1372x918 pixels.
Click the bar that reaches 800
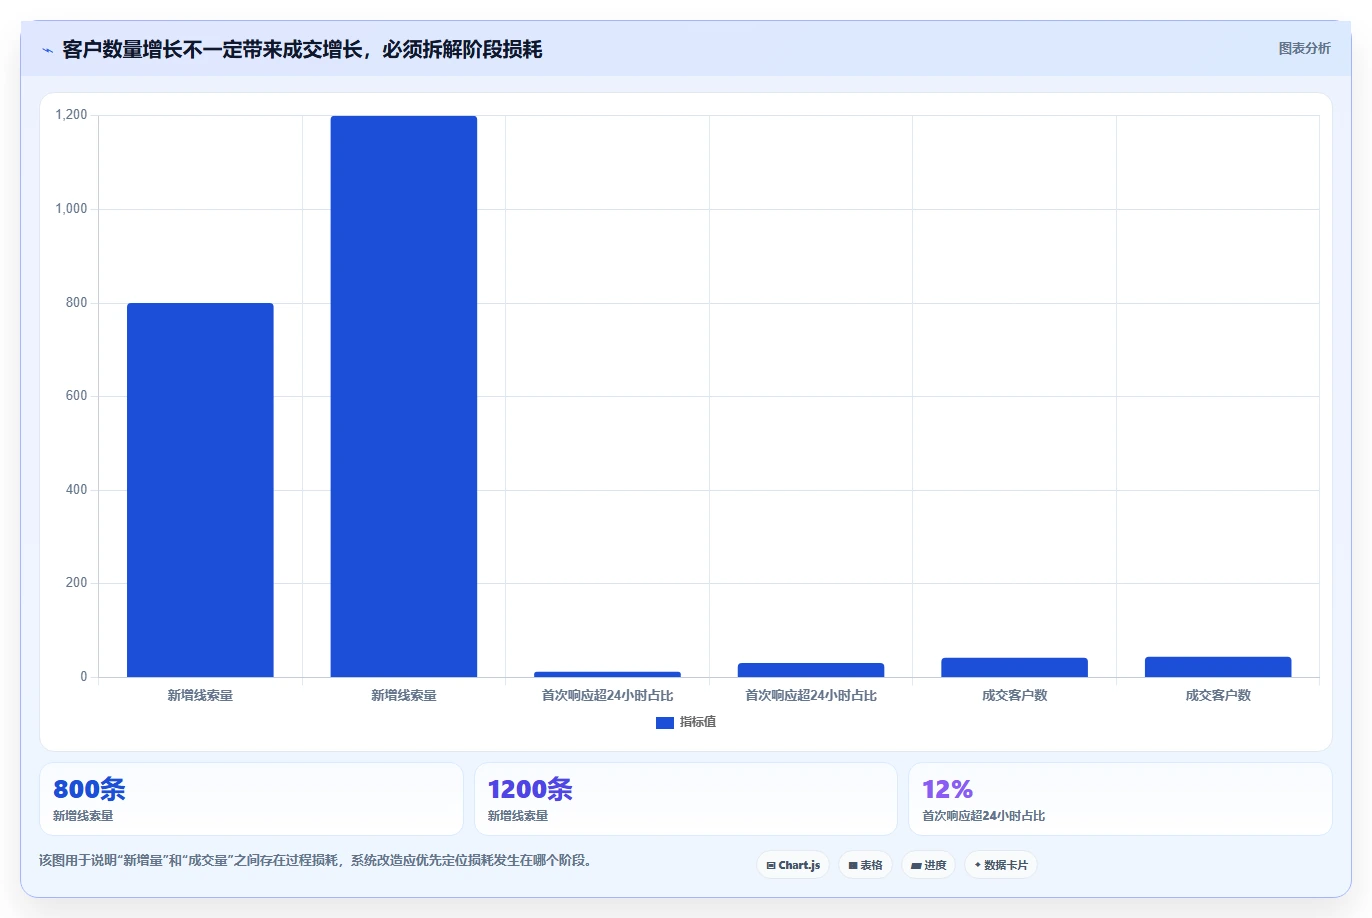click(200, 490)
